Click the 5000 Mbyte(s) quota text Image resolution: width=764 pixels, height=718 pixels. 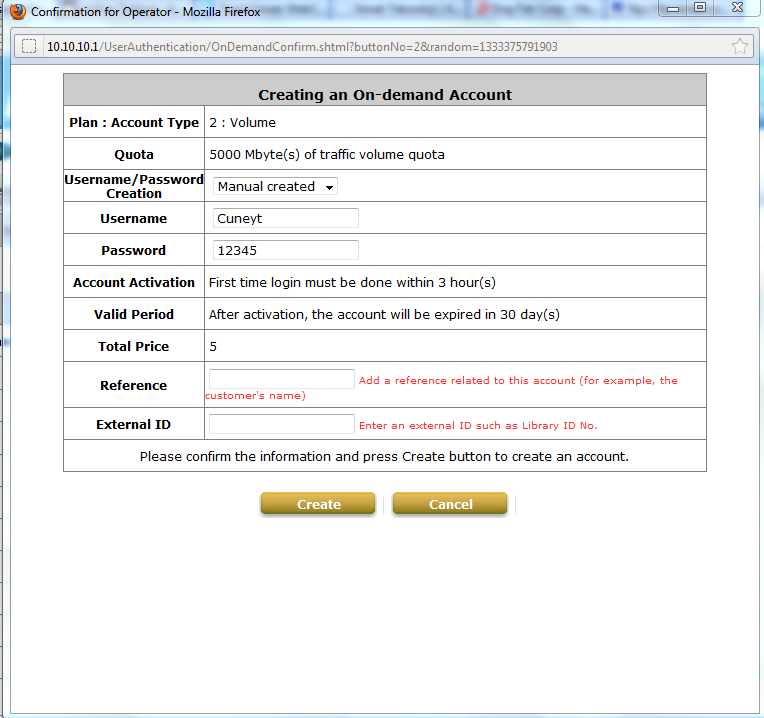[x=326, y=154]
